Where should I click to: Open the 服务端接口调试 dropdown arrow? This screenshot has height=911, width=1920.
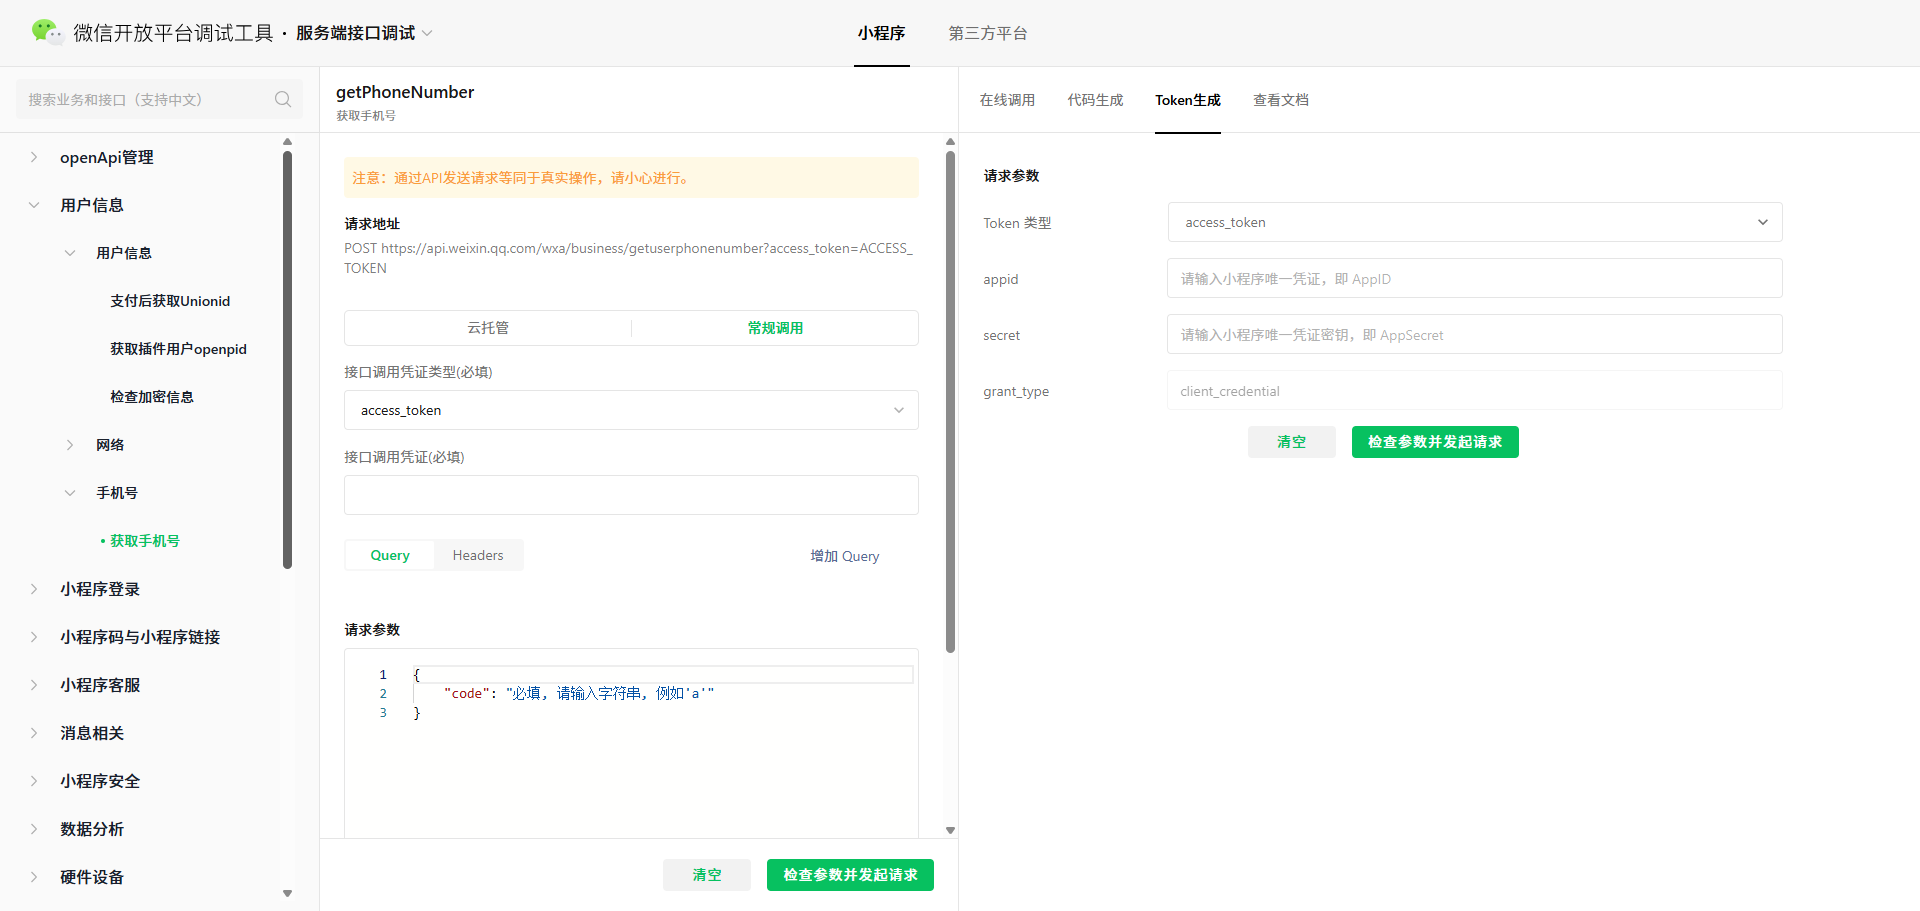point(427,33)
